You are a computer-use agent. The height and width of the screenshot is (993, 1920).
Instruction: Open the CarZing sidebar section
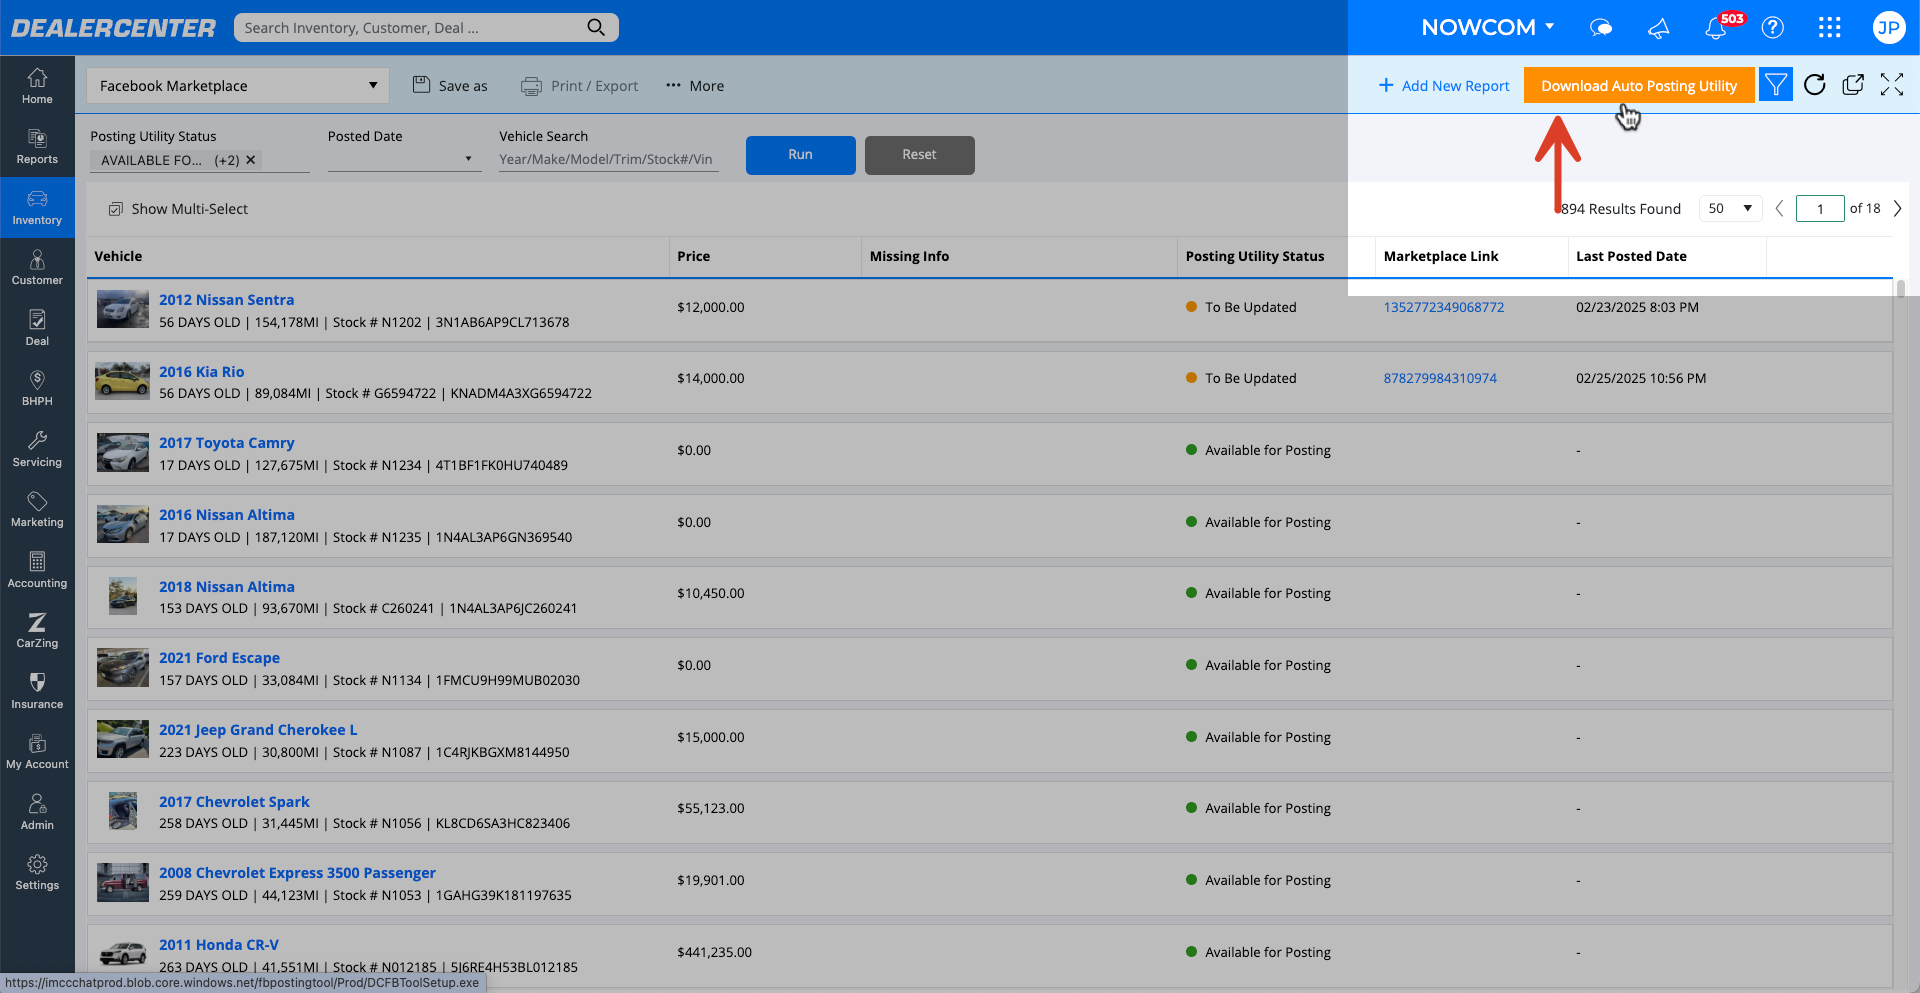click(37, 631)
